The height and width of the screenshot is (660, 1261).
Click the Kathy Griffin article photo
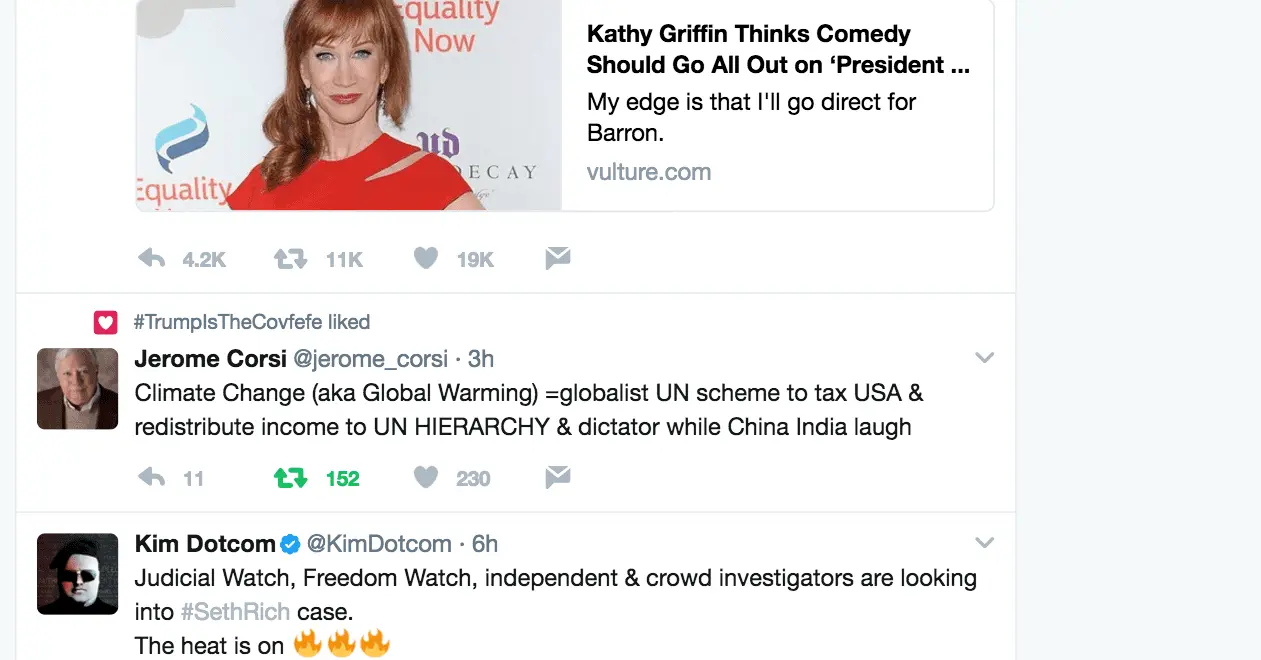pyautogui.click(x=348, y=105)
